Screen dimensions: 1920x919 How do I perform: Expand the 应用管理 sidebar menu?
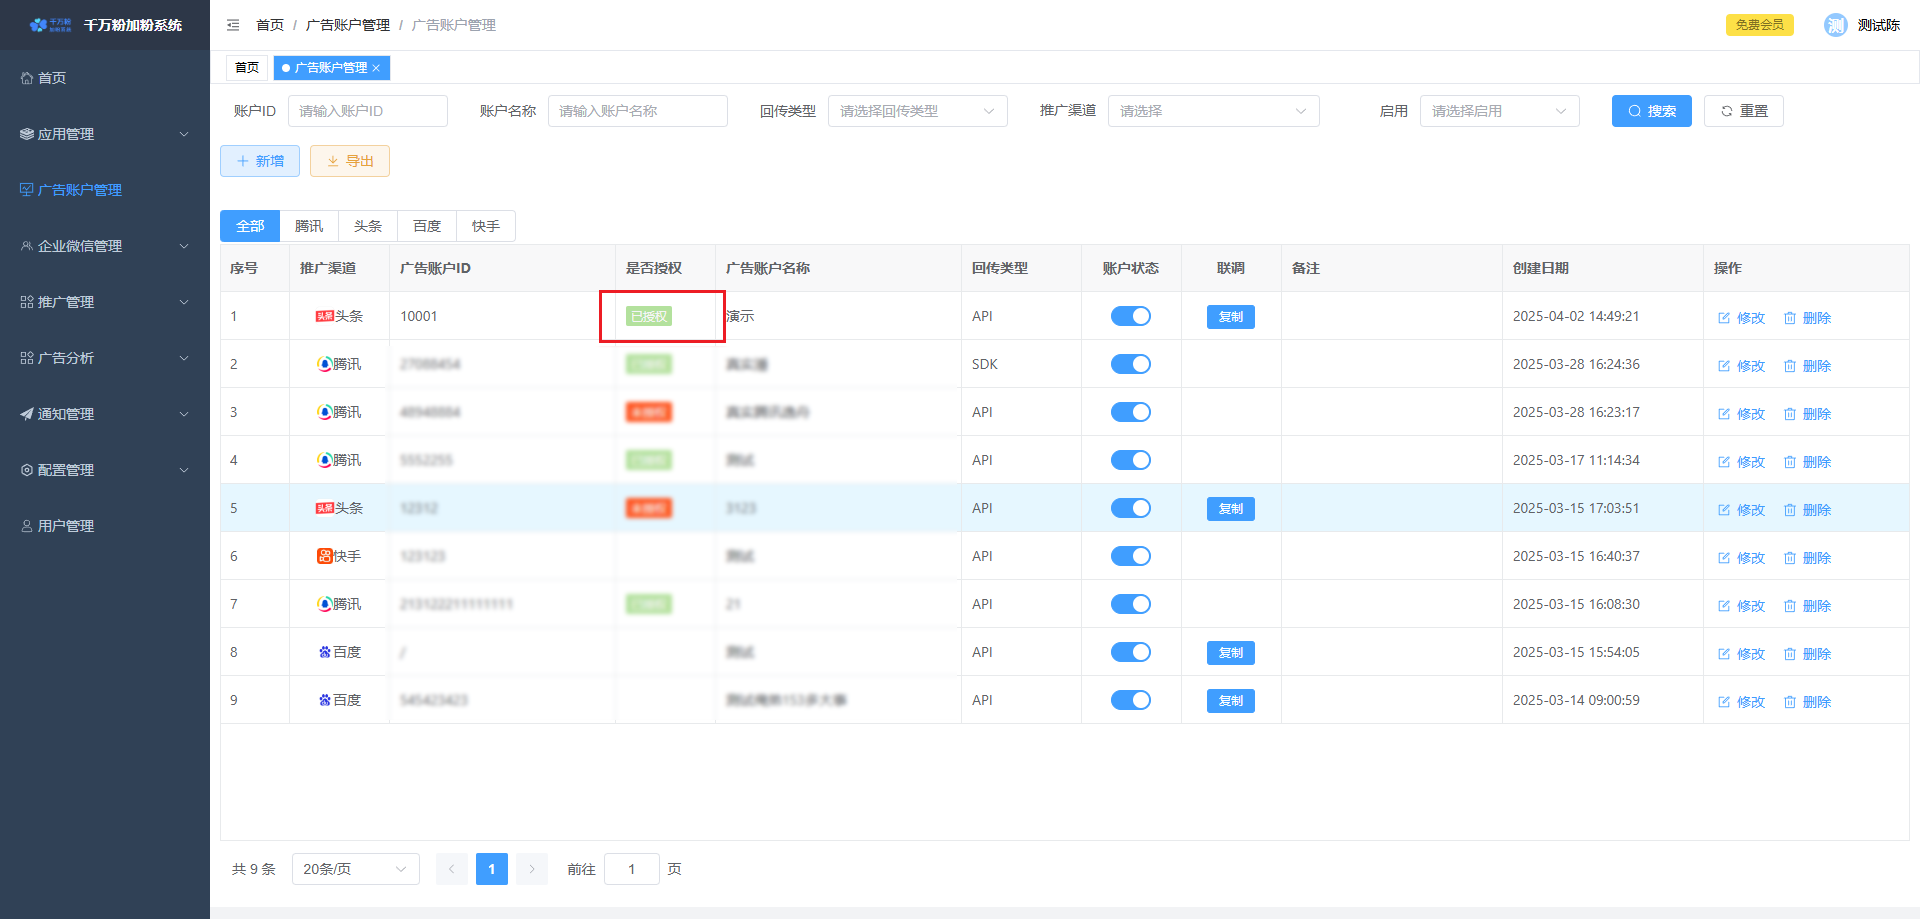(105, 134)
